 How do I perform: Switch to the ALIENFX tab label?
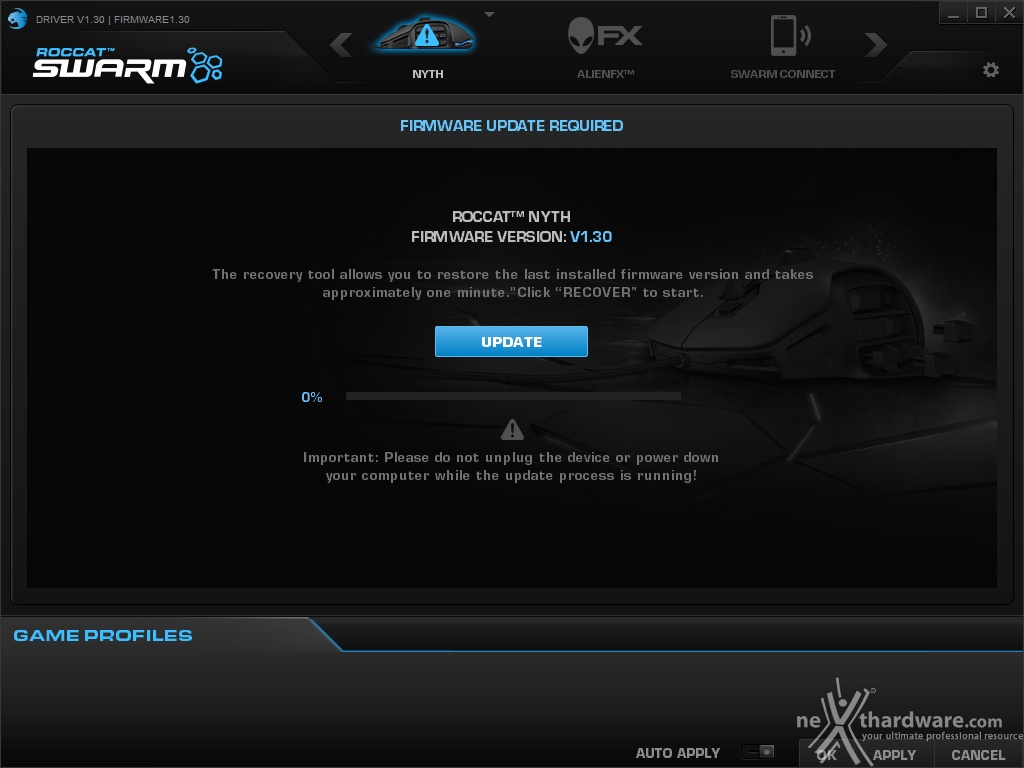pos(605,74)
